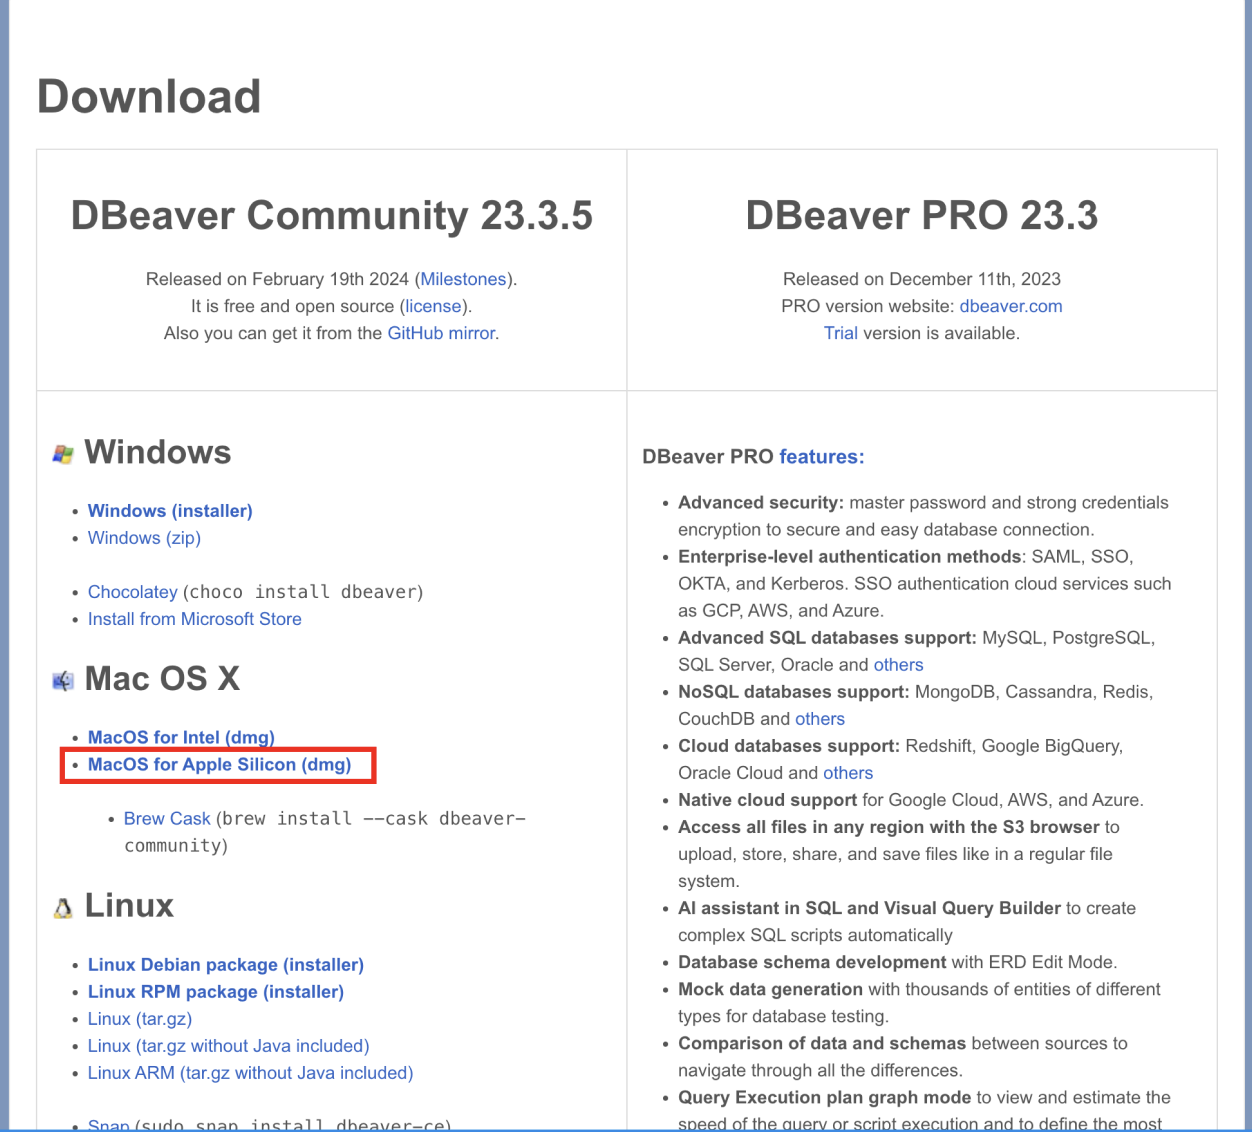Click 'Comparison of data and schemas' feature text
The width and height of the screenshot is (1252, 1132).
coord(822,1043)
